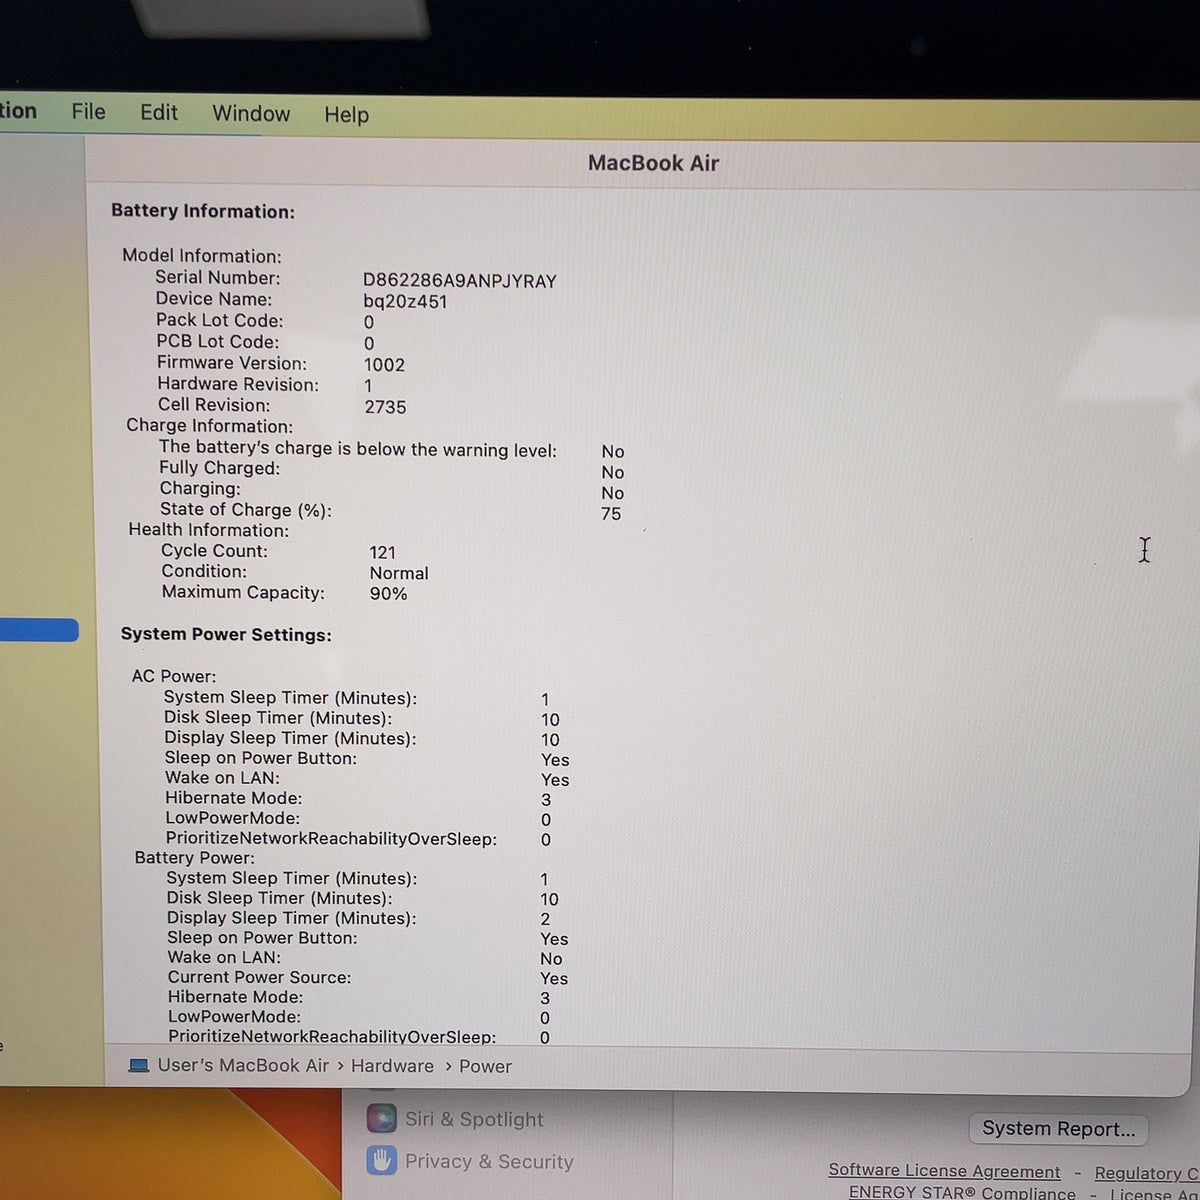The width and height of the screenshot is (1200, 1200).
Task: Click the laptop icon in path bar
Action: [x=139, y=1066]
